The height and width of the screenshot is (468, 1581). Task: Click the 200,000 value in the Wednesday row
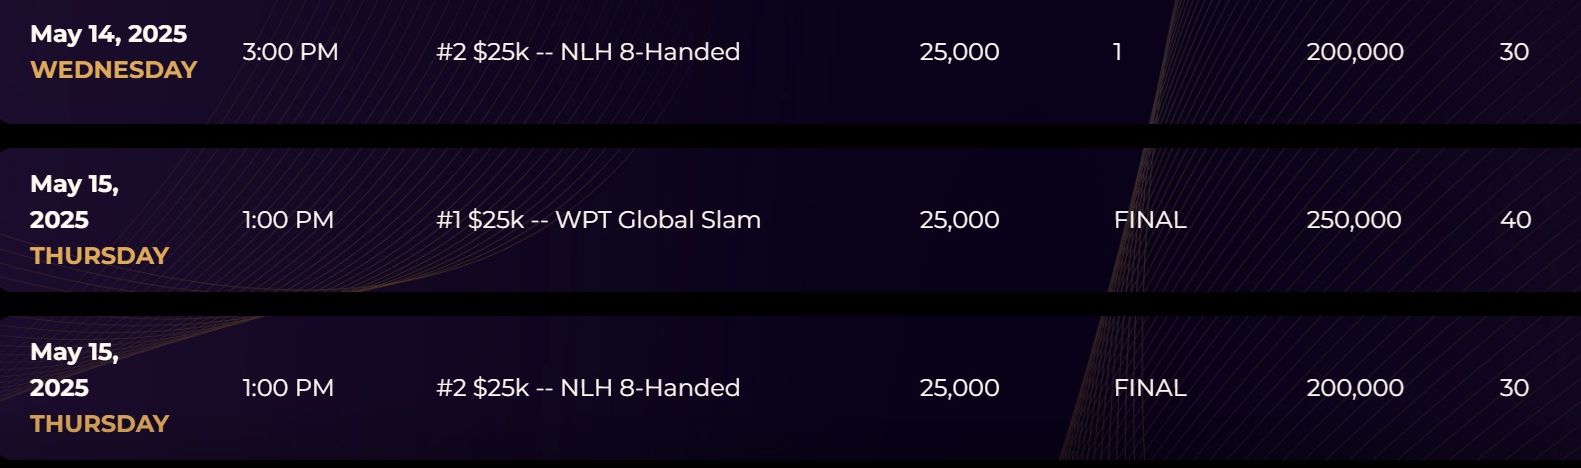point(1355,52)
